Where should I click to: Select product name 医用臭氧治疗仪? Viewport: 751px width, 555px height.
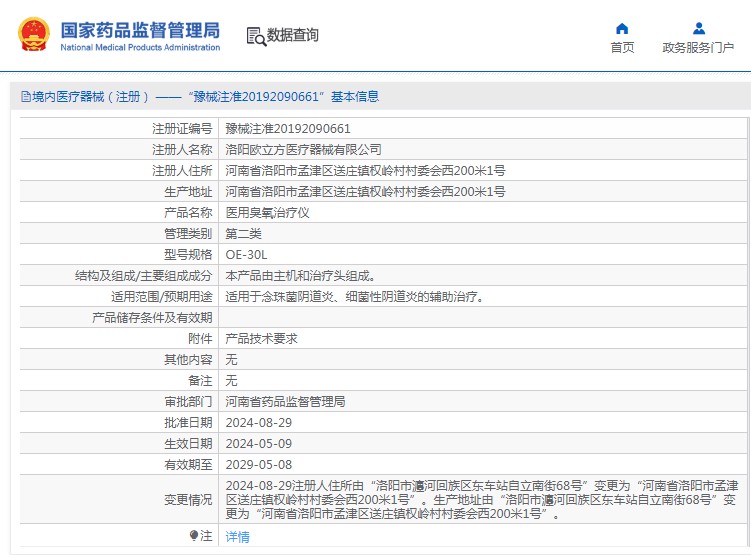click(x=267, y=213)
